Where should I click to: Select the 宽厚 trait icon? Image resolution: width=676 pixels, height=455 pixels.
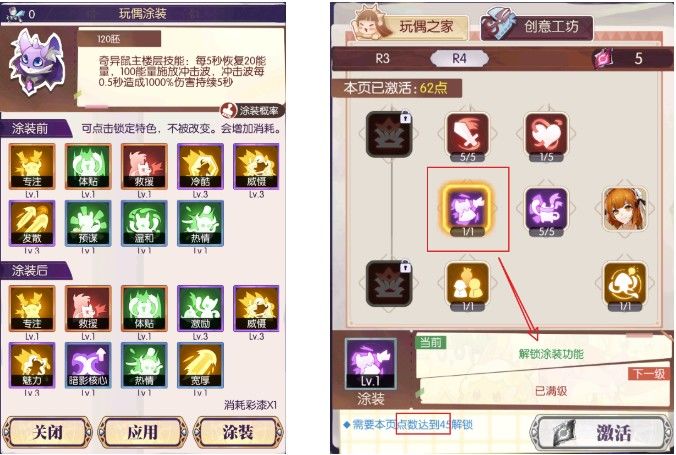click(x=200, y=365)
